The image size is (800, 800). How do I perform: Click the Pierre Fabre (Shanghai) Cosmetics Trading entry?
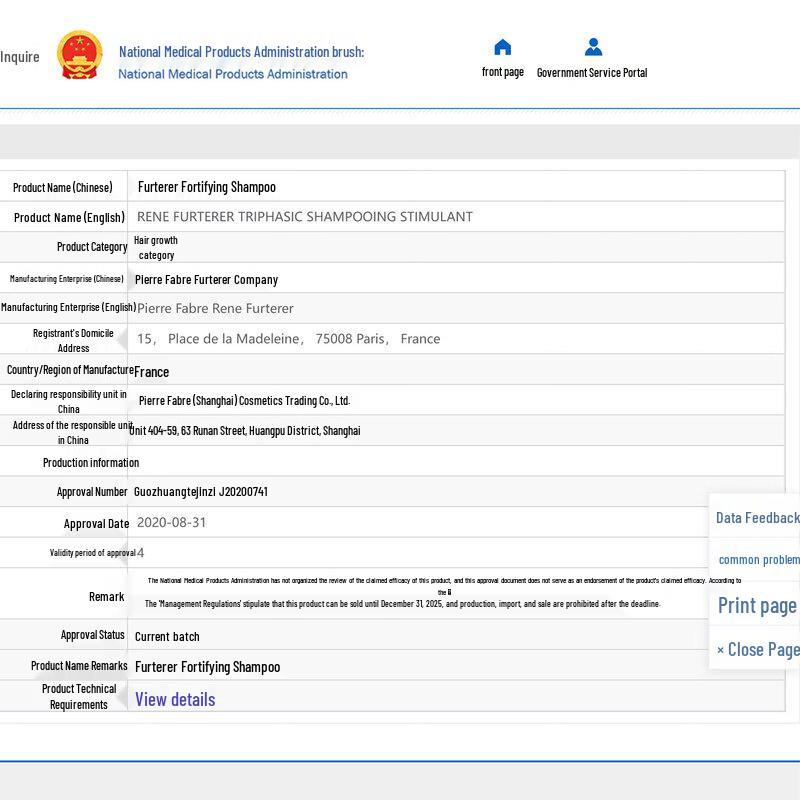(244, 401)
